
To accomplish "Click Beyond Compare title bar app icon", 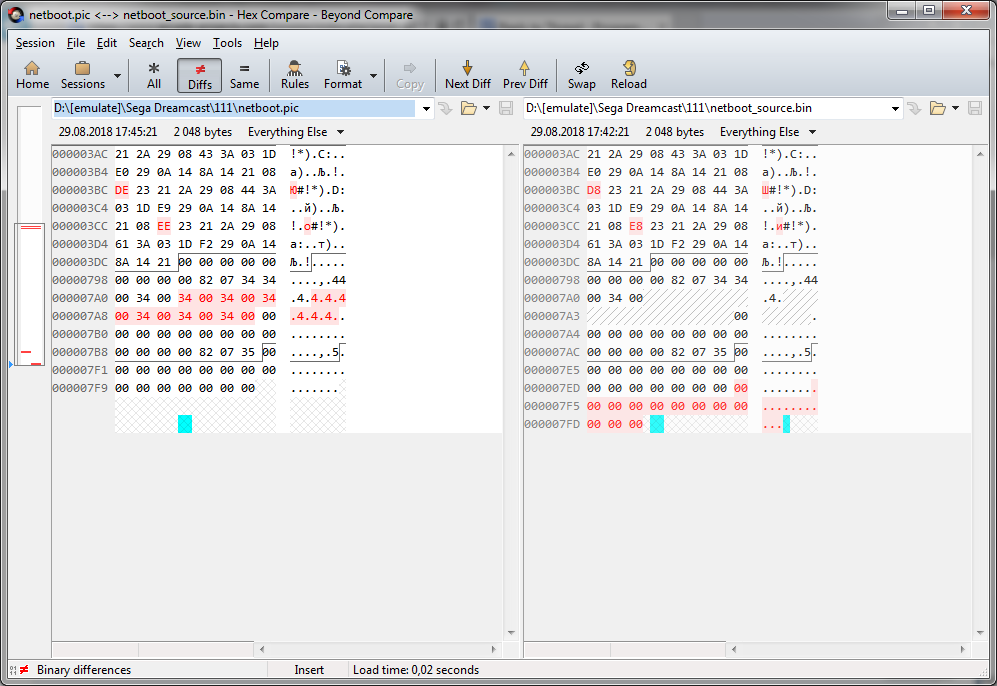I will (x=17, y=15).
